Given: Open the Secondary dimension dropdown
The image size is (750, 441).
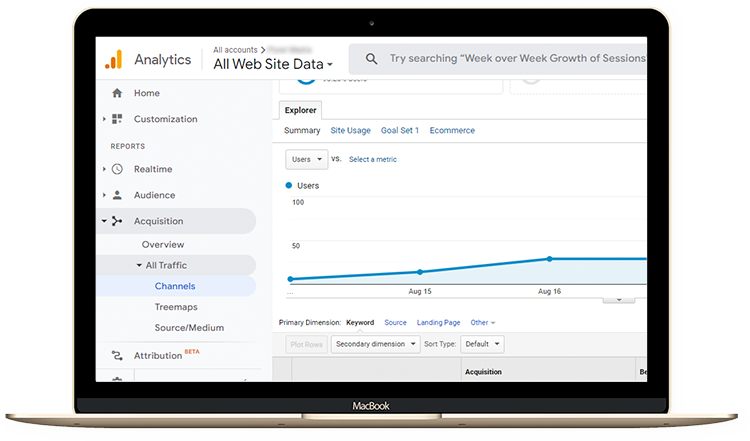Looking at the screenshot, I should (x=375, y=344).
